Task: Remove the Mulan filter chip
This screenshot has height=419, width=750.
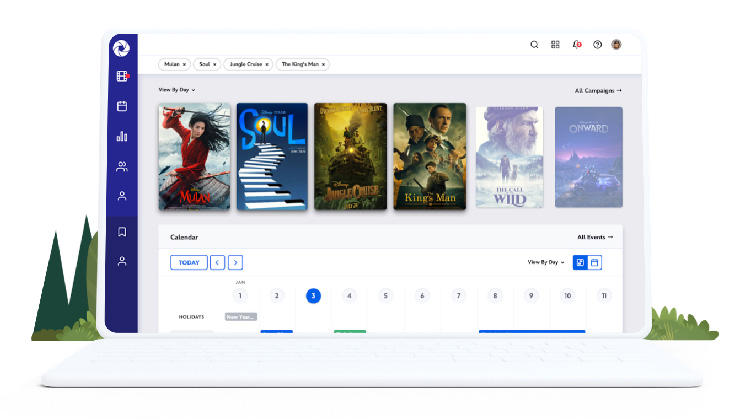Action: click(185, 64)
